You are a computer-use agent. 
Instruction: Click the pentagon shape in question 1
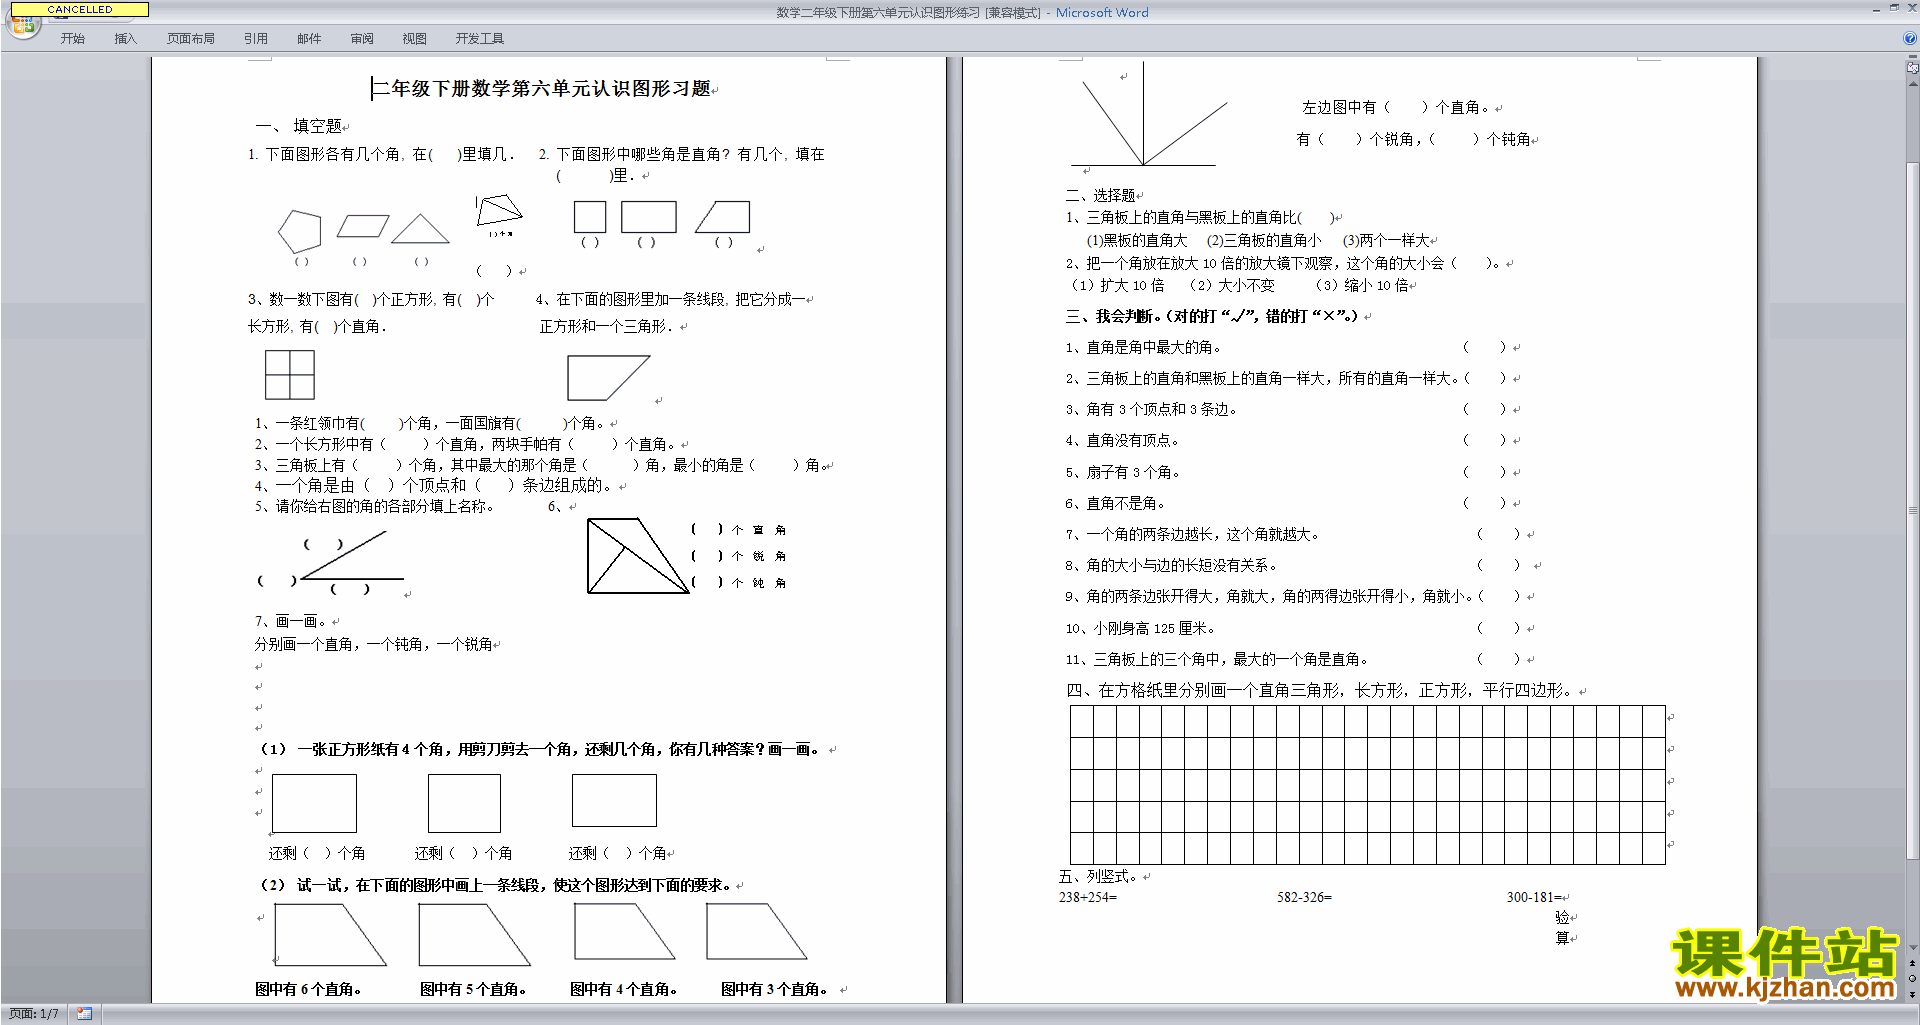click(300, 231)
